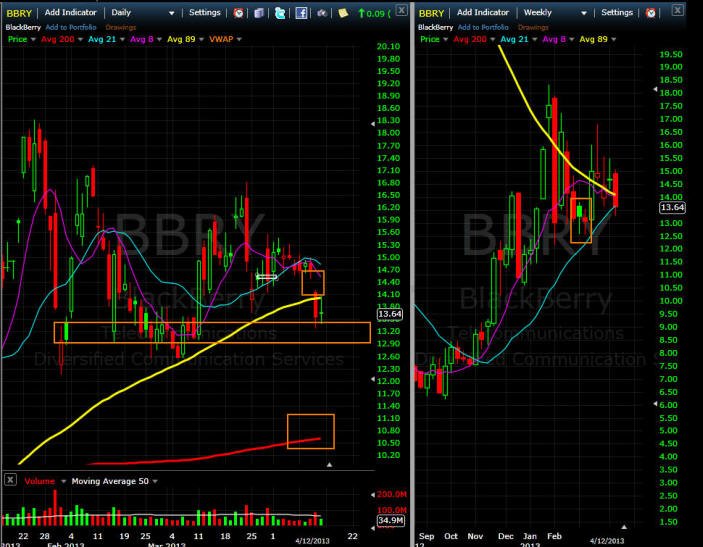This screenshot has height=547, width=703.
Task: Expand Avg 21 options in Daily chart
Action: [122, 39]
